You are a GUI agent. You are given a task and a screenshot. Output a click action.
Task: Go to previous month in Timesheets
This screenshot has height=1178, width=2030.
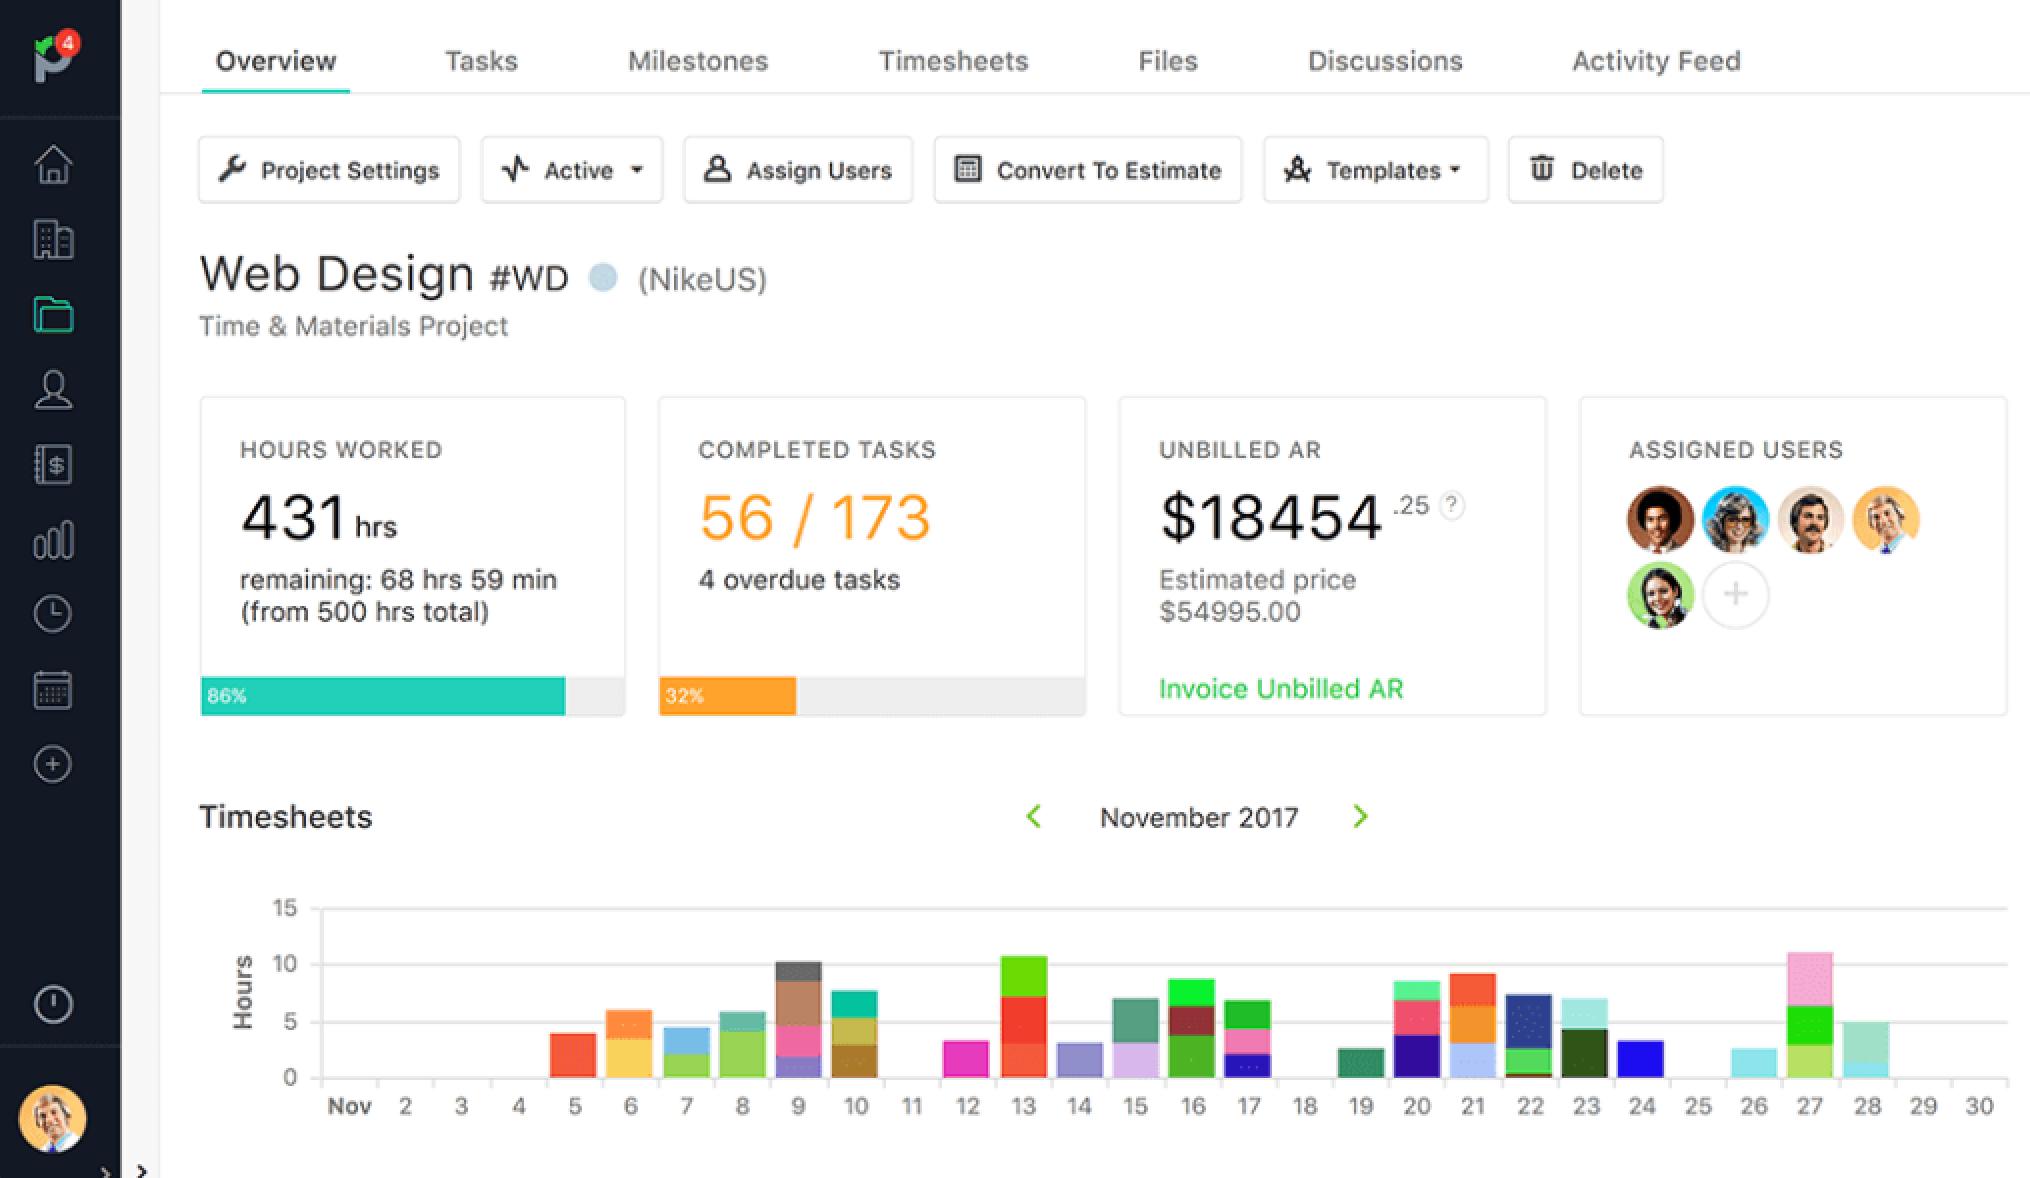pyautogui.click(x=1034, y=817)
